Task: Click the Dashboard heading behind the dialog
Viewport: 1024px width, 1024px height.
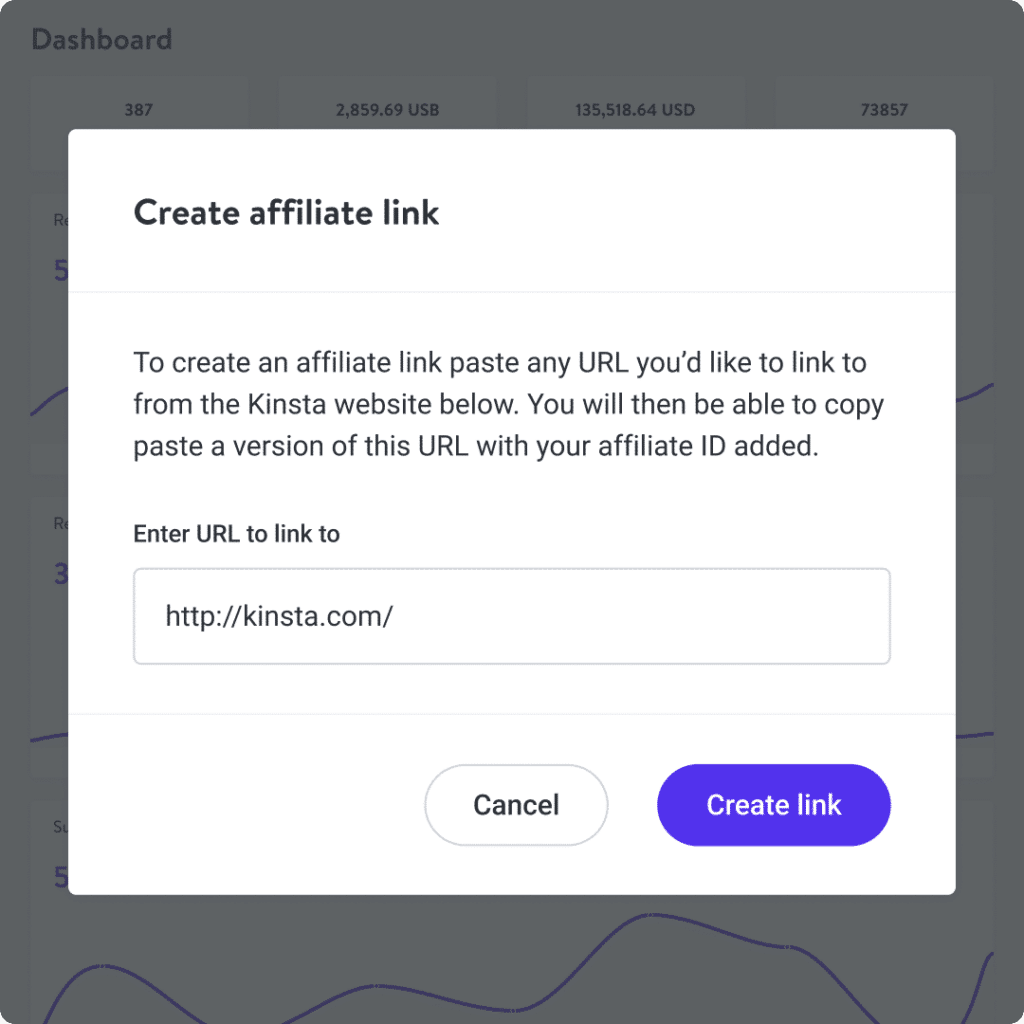Action: (x=102, y=40)
